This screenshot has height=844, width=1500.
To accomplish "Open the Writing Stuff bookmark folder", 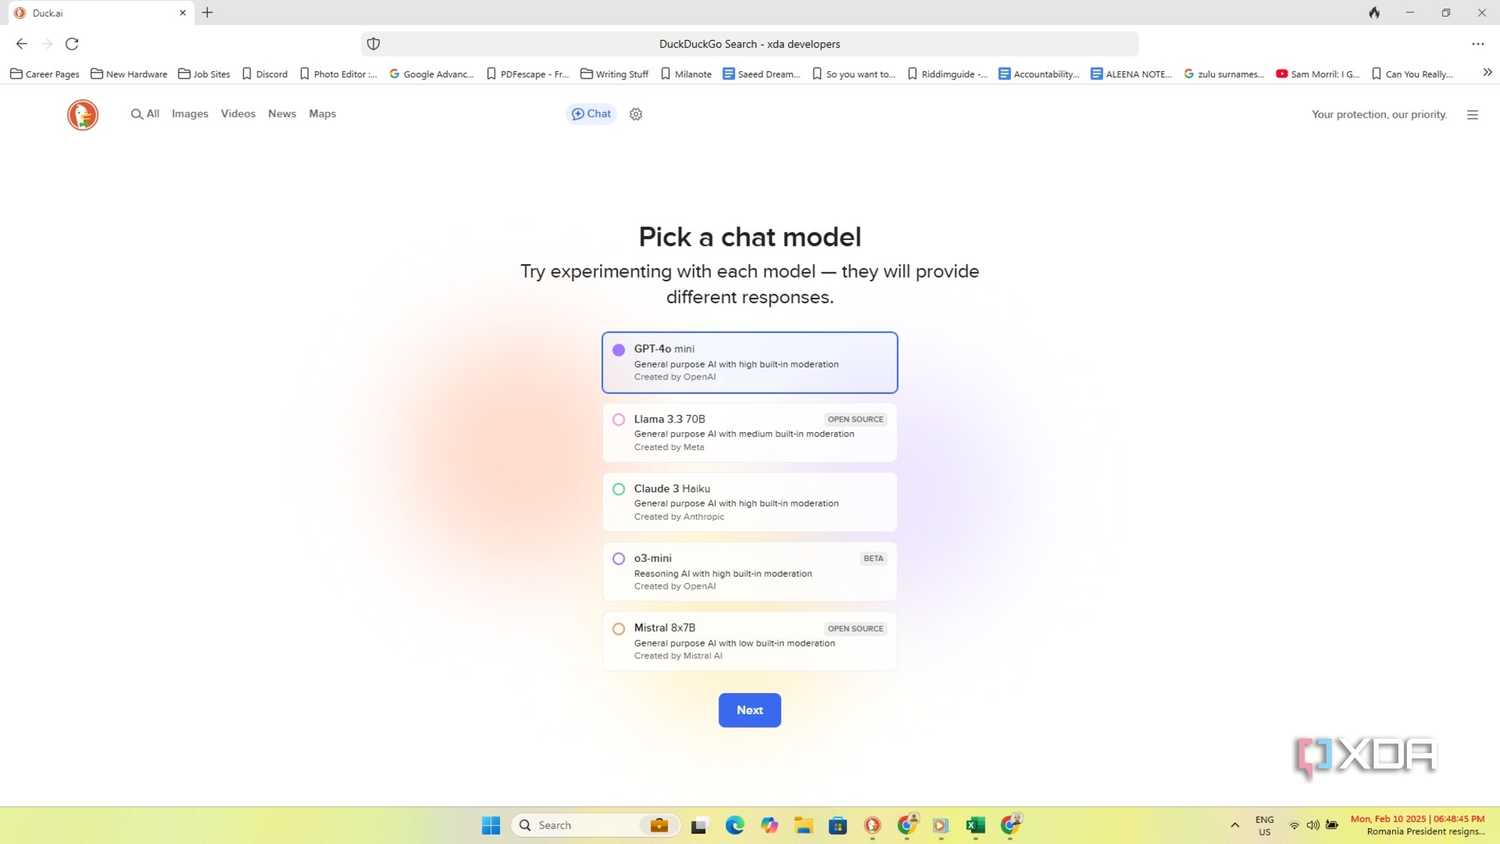I will click(x=614, y=74).
